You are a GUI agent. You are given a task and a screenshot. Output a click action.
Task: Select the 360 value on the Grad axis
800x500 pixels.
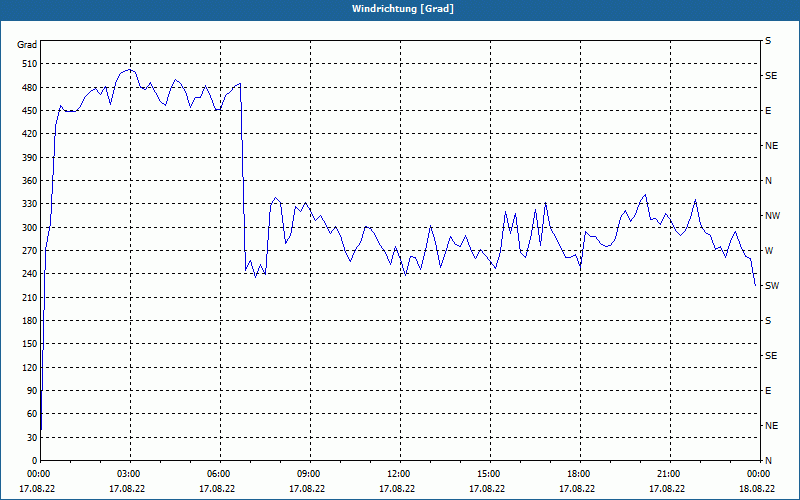coord(30,181)
